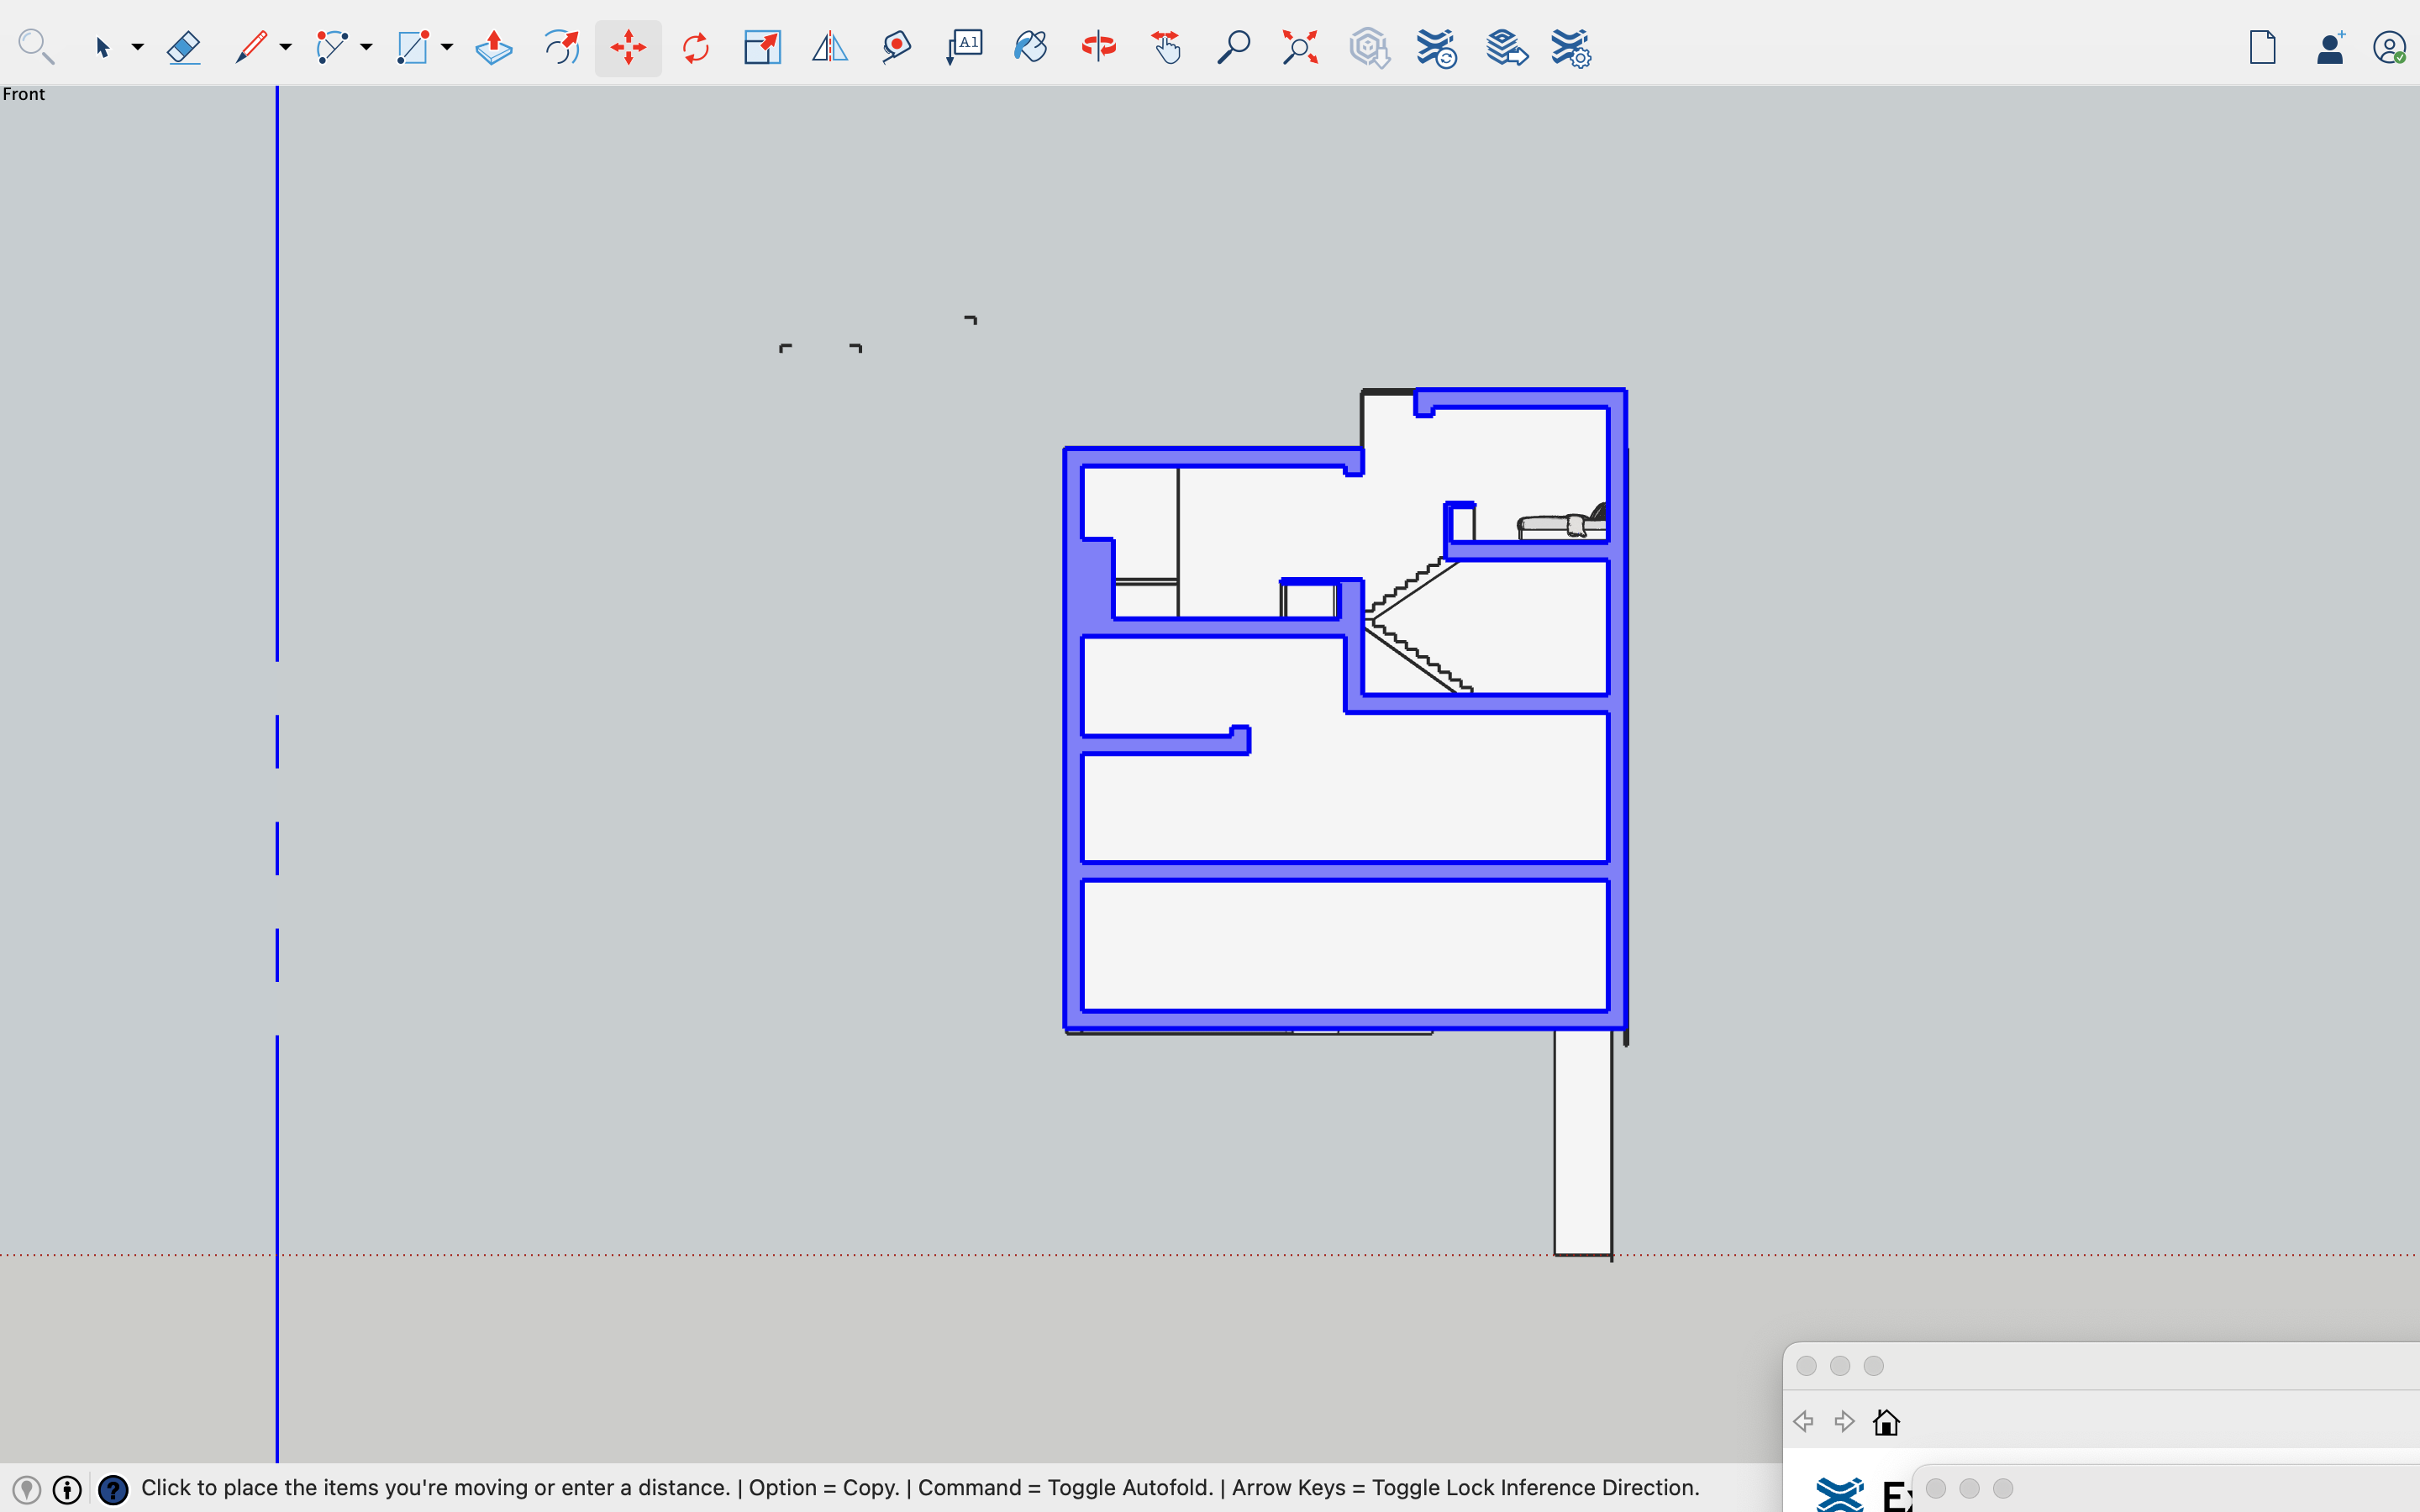The width and height of the screenshot is (2420, 1512).
Task: Open the model credits info icon
Action: click(67, 1489)
